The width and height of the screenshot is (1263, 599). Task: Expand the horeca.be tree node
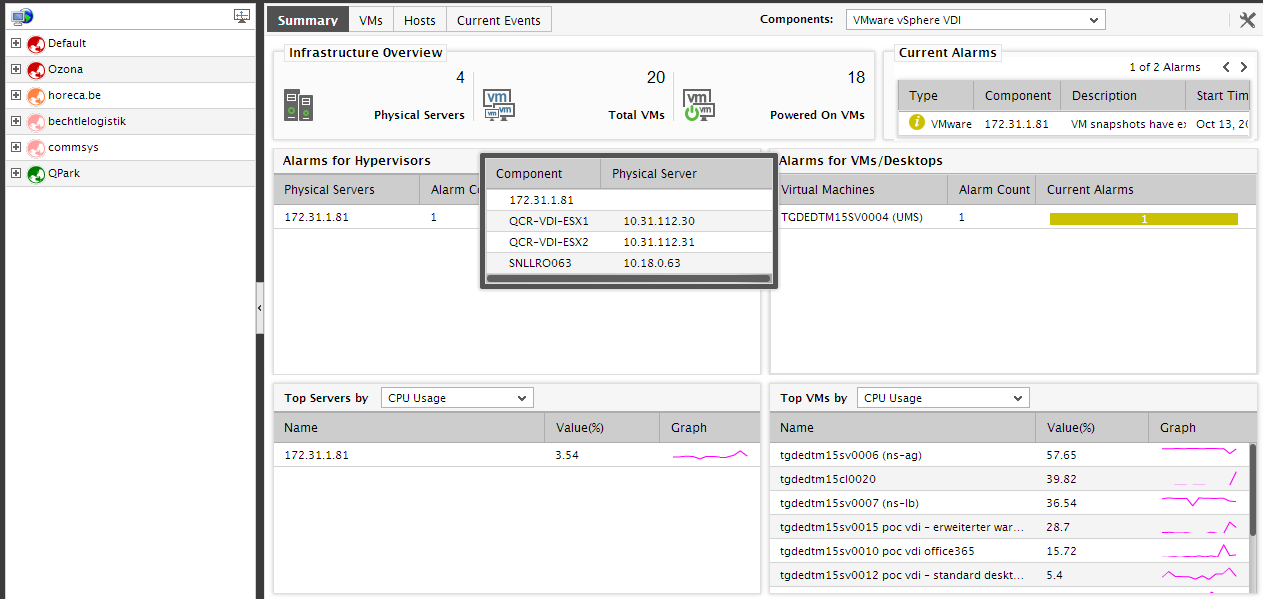click(16, 96)
